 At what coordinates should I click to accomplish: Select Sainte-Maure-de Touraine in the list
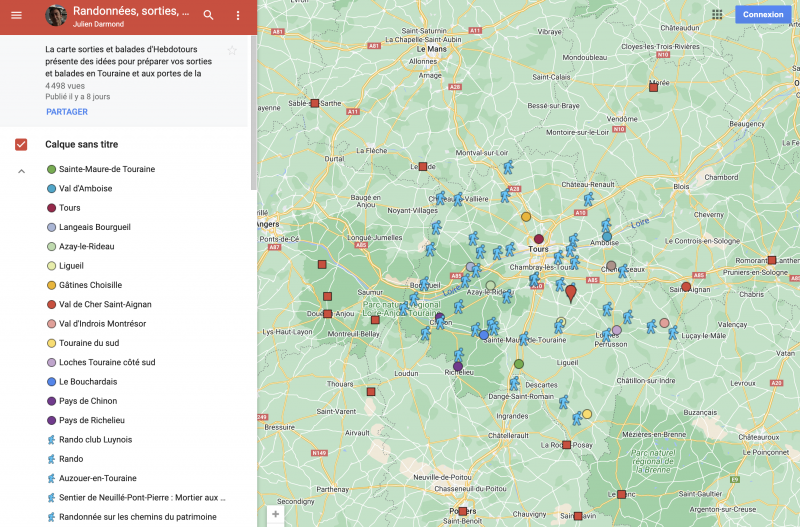click(107, 169)
